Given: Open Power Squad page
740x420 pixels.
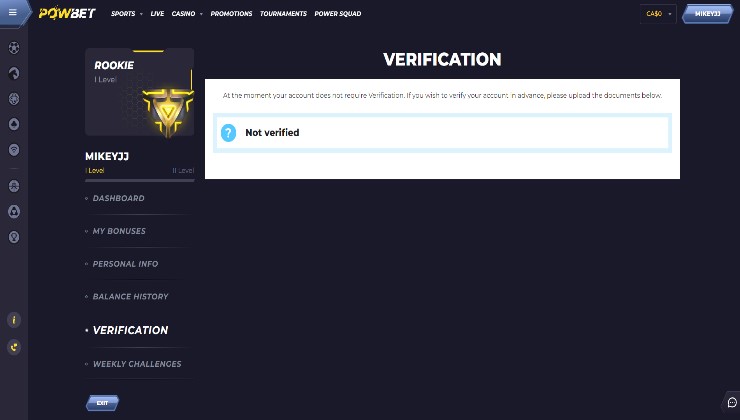Looking at the screenshot, I should (338, 14).
